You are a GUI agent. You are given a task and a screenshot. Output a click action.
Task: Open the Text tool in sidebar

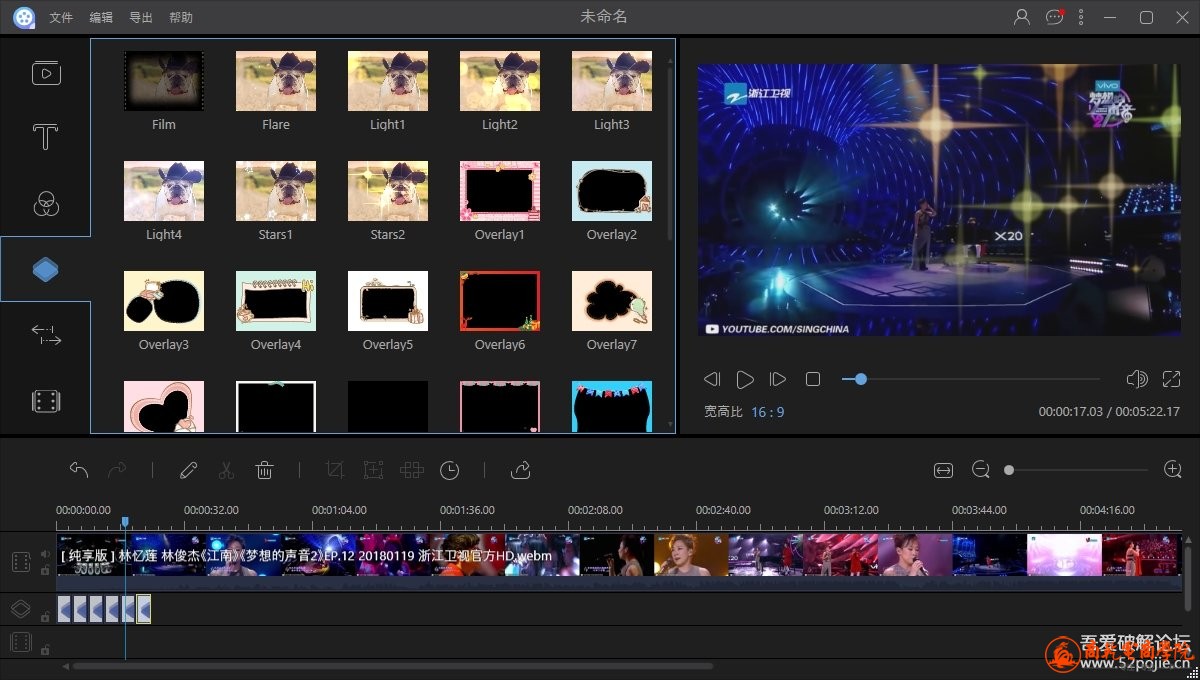(46, 137)
